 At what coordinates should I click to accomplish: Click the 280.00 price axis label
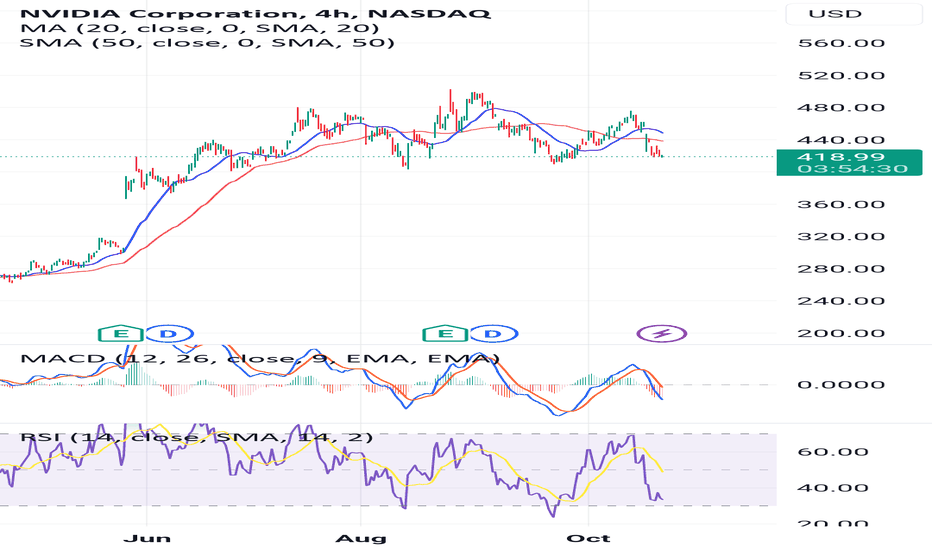(841, 269)
